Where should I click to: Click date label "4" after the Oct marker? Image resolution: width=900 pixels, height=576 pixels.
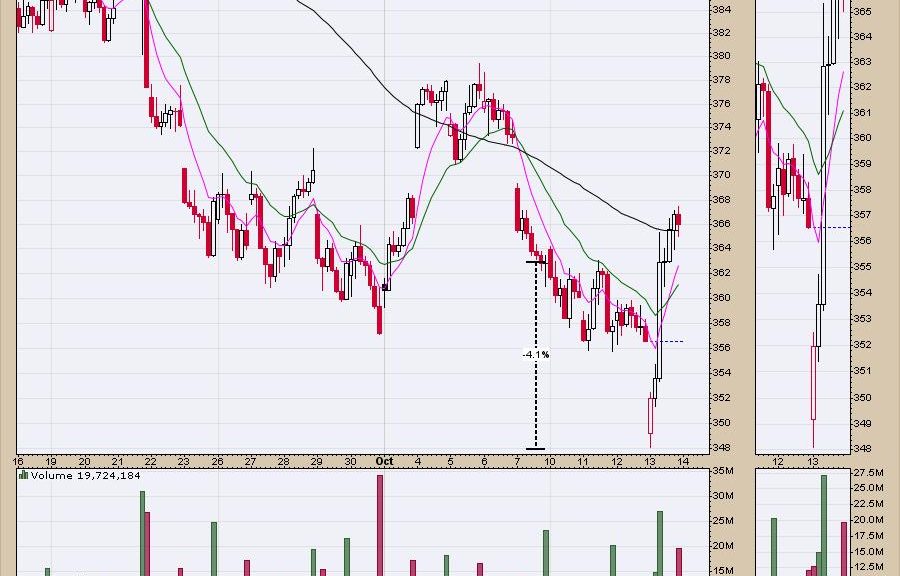click(418, 461)
